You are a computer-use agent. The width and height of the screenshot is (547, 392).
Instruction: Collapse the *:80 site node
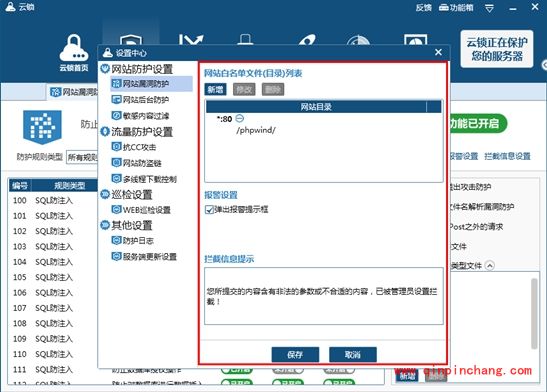240,119
